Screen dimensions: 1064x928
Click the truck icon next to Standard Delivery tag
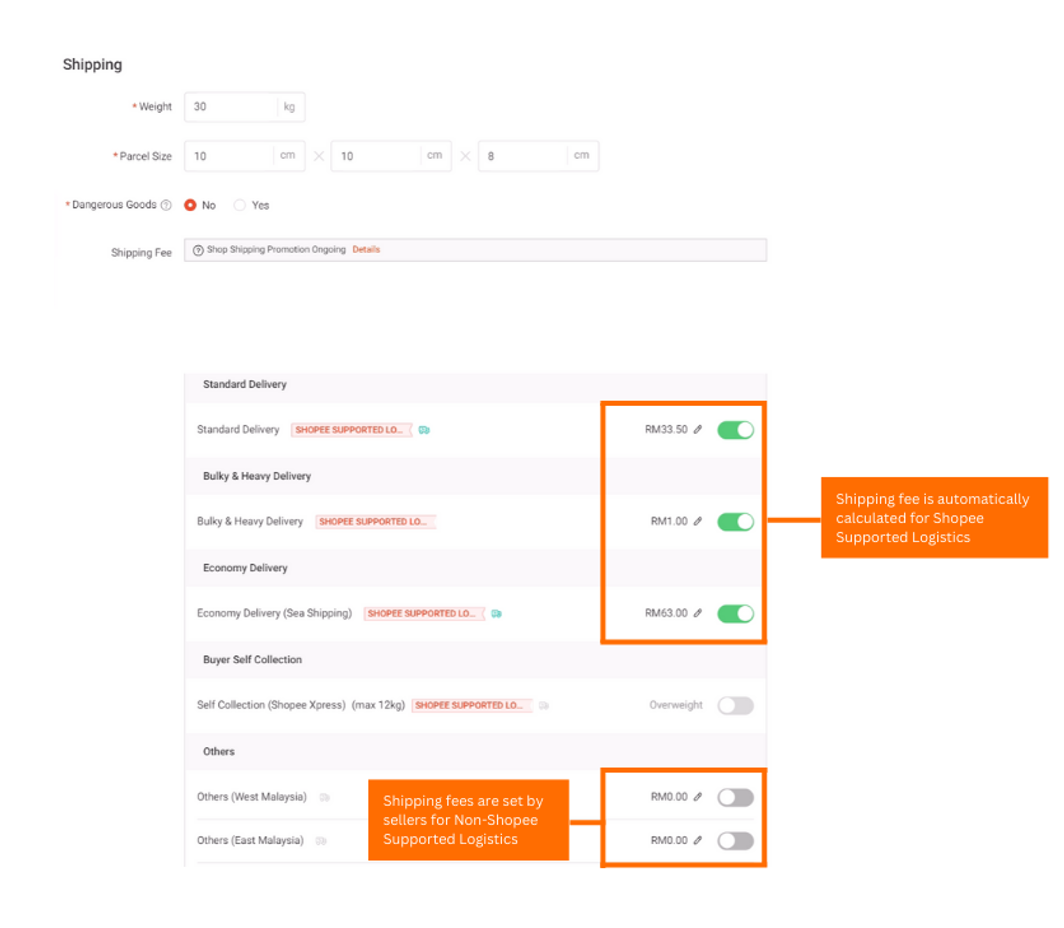click(424, 429)
